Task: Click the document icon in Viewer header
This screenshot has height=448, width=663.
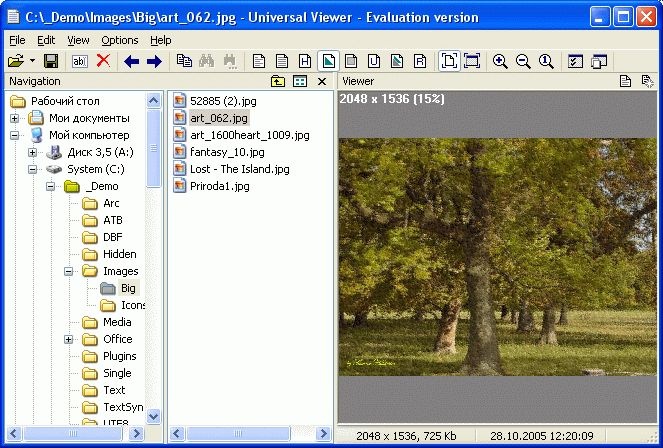Action: (625, 81)
